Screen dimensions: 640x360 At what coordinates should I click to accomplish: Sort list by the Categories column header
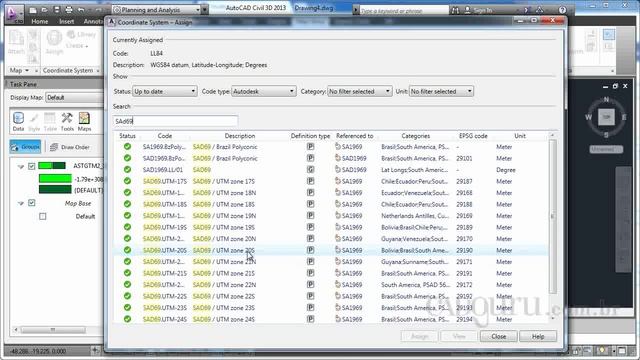416,136
